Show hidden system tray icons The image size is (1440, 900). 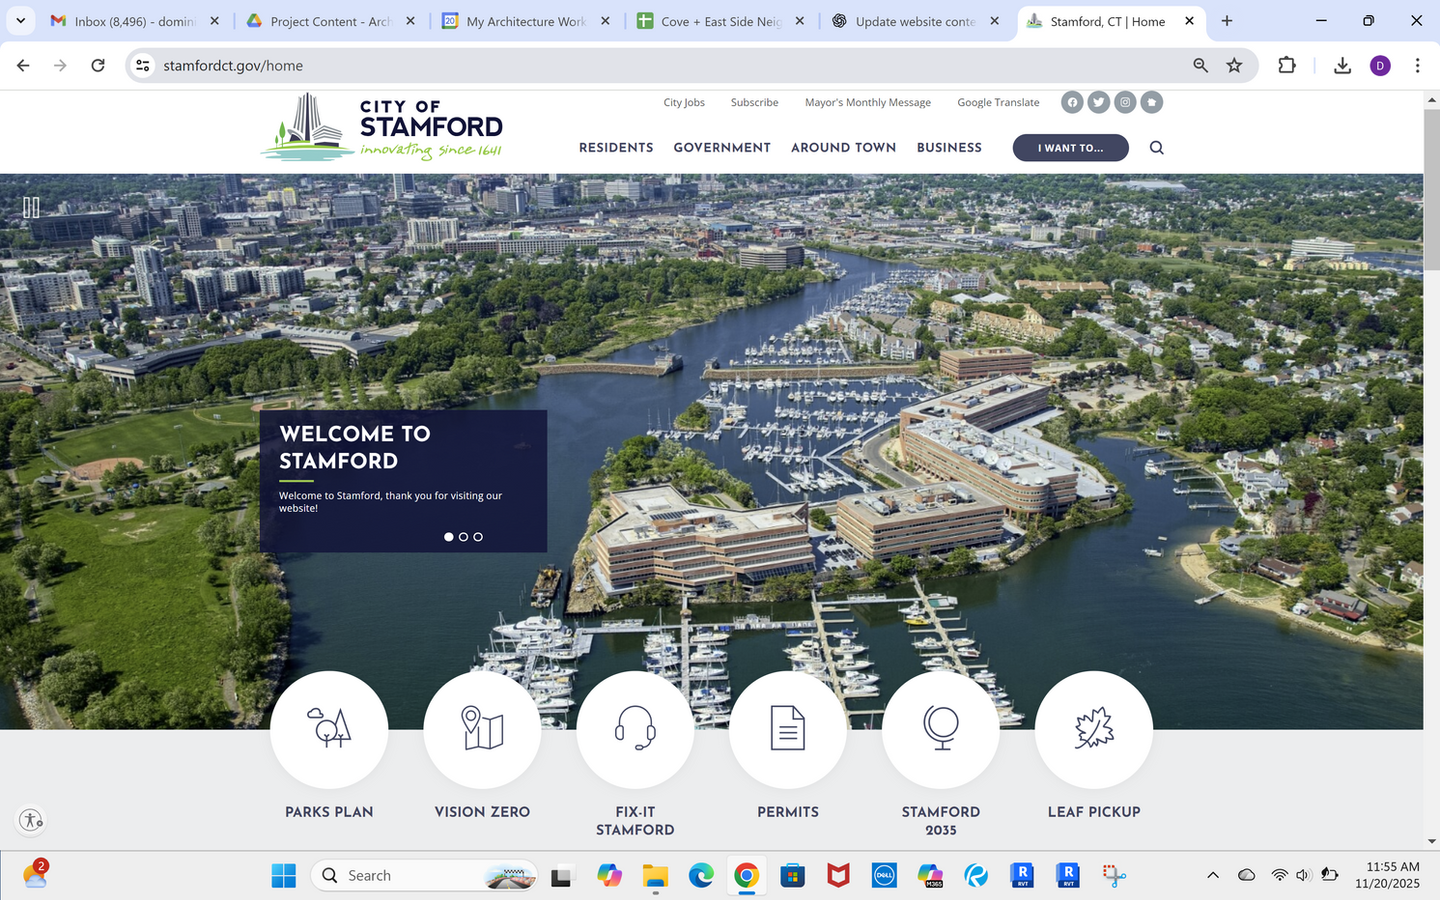(x=1213, y=876)
